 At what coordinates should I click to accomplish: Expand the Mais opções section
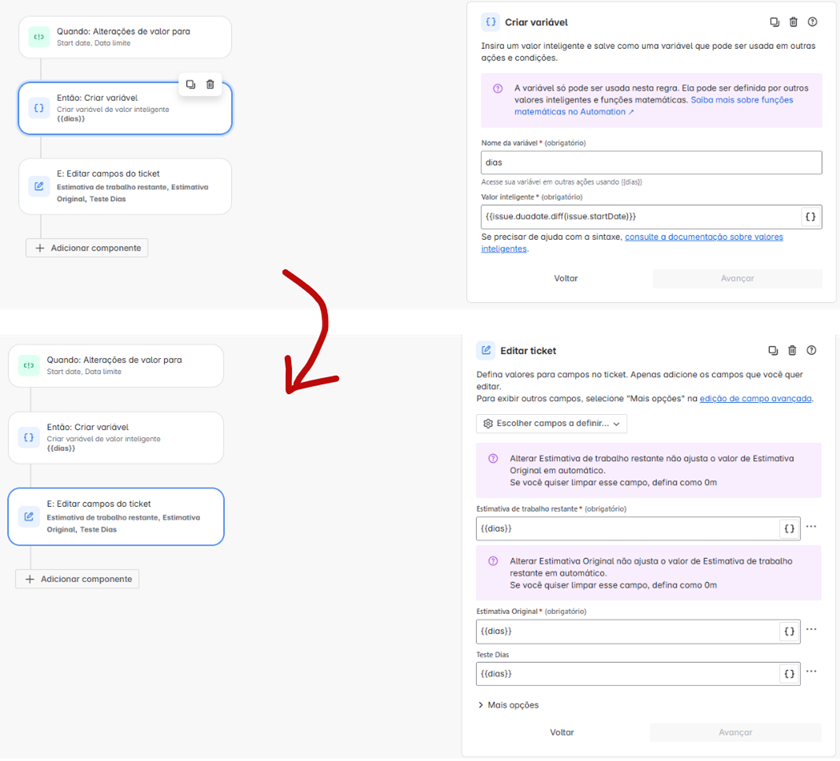coord(513,704)
